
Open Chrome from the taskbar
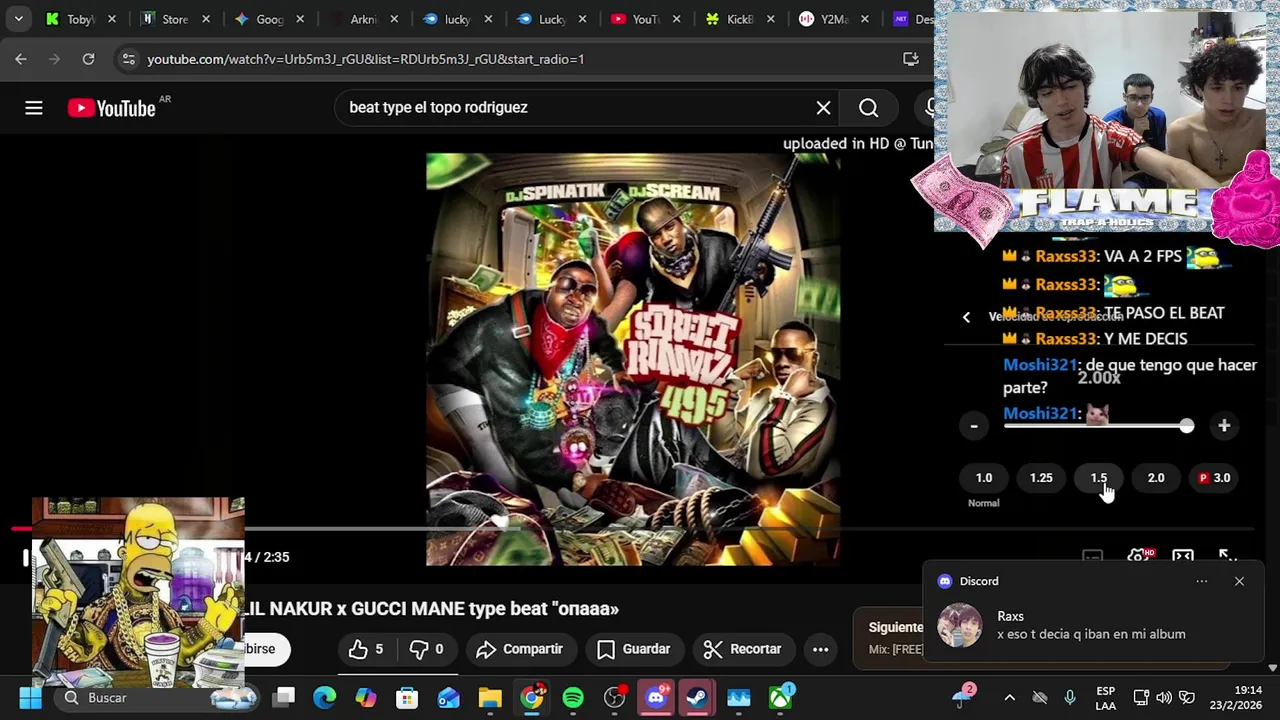532,698
